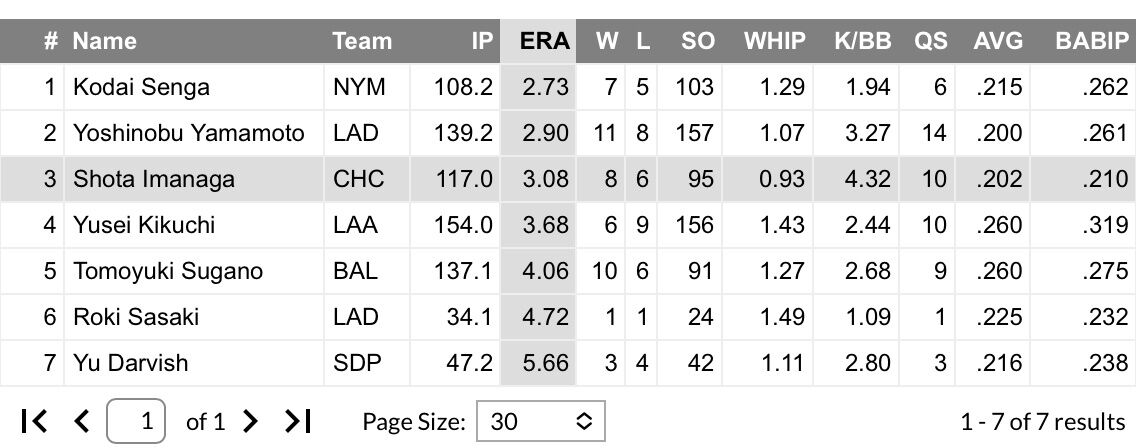The width and height of the screenshot is (1136, 448).
Task: Click Tomoyuki Sugano's BAL team link
Action: tap(355, 271)
